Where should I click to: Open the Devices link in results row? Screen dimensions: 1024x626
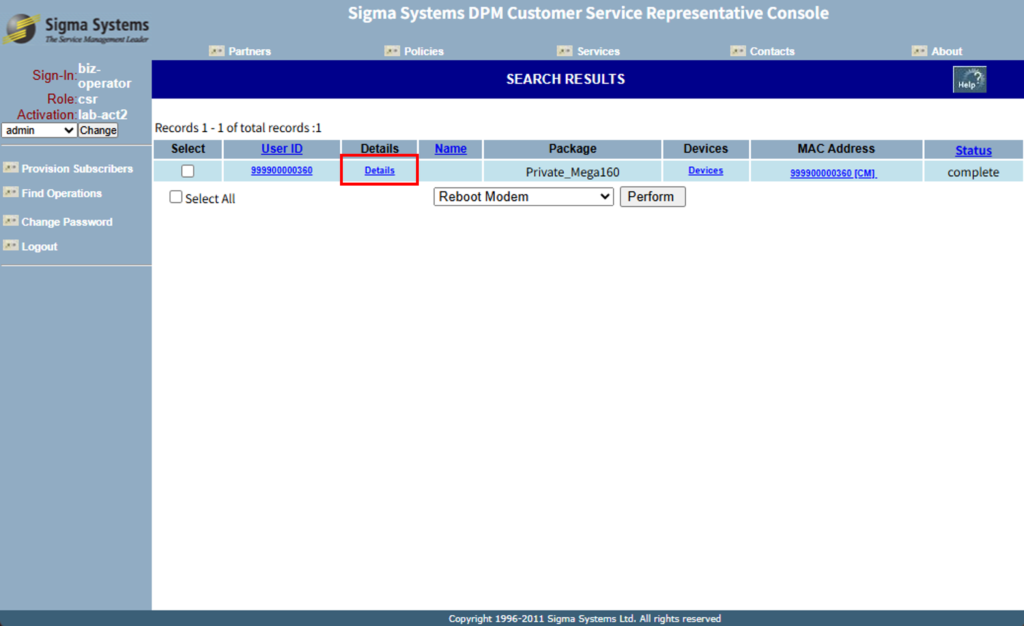pos(705,171)
